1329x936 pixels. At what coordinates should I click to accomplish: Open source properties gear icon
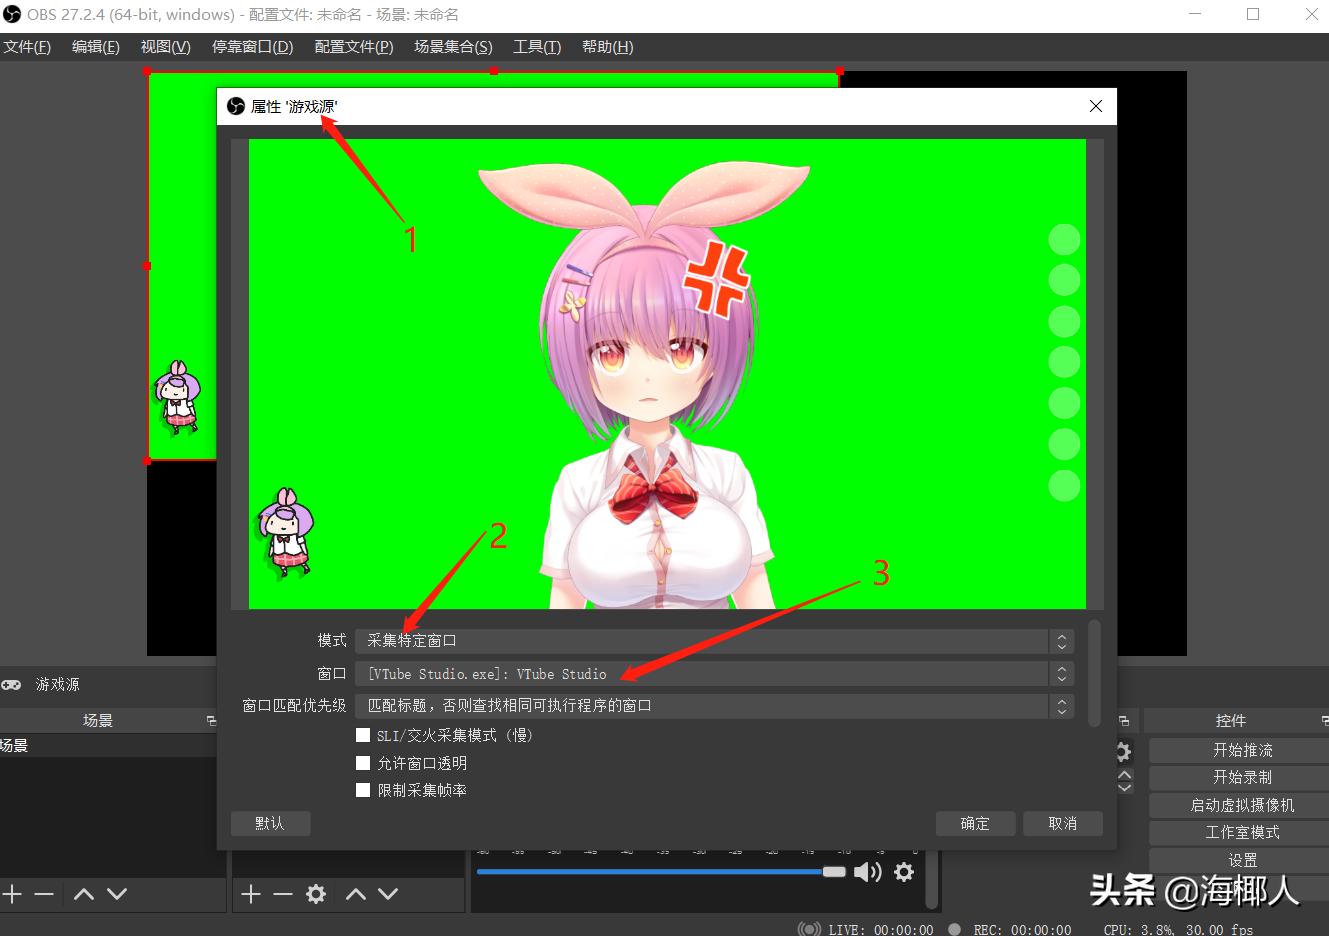click(316, 894)
